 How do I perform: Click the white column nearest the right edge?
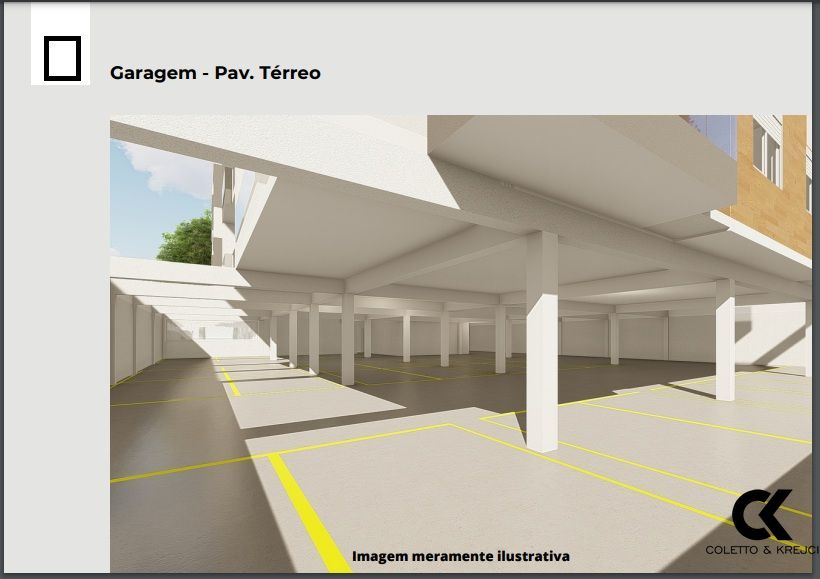tap(724, 338)
